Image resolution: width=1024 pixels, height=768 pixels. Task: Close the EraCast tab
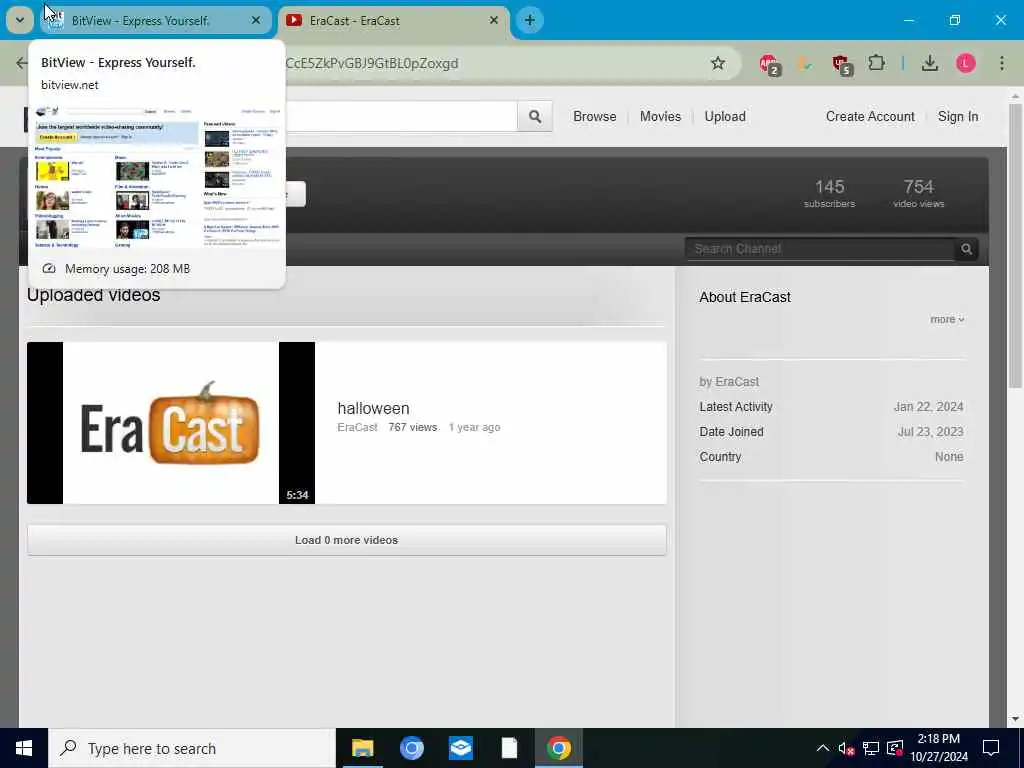[494, 21]
